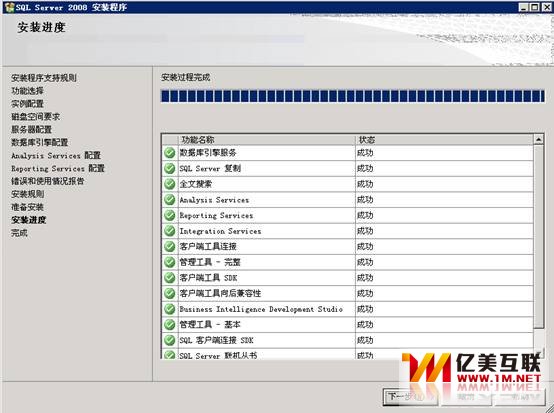The height and width of the screenshot is (413, 554).
Task: Click the 下一步 button
Action: tap(411, 397)
